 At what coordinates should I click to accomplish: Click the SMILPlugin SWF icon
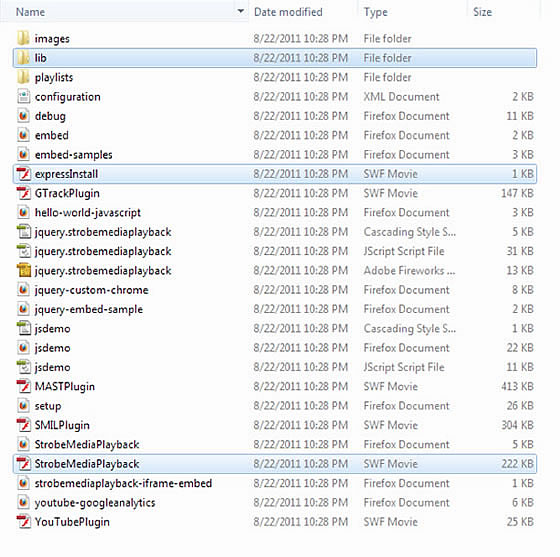[24, 425]
